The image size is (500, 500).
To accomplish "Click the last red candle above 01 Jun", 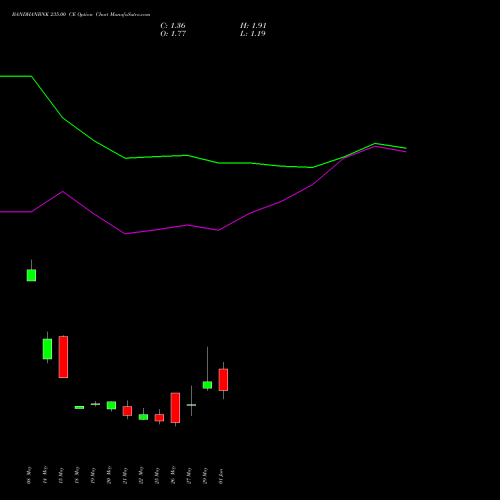I will point(223,380).
